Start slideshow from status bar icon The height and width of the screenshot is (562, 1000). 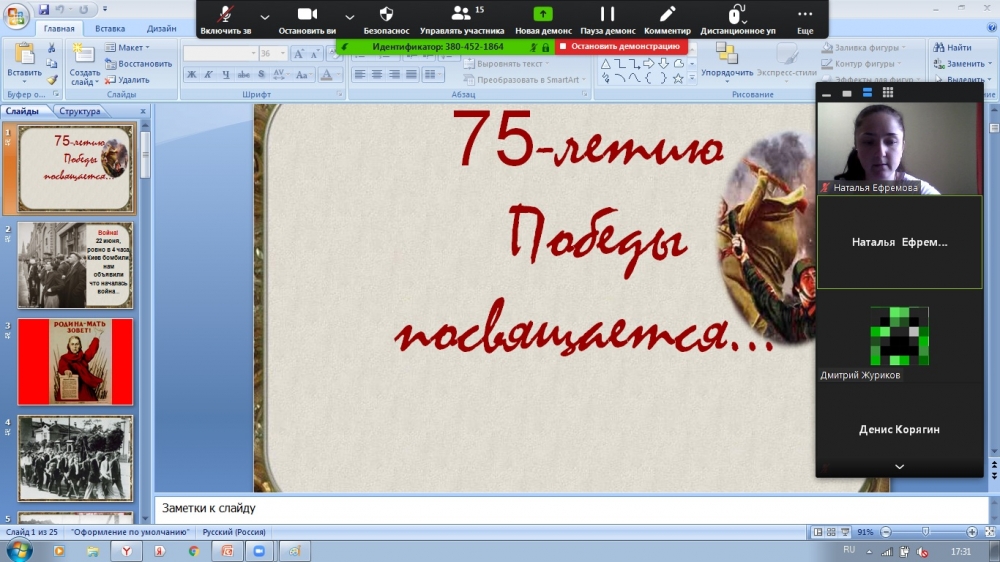pyautogui.click(x=845, y=532)
